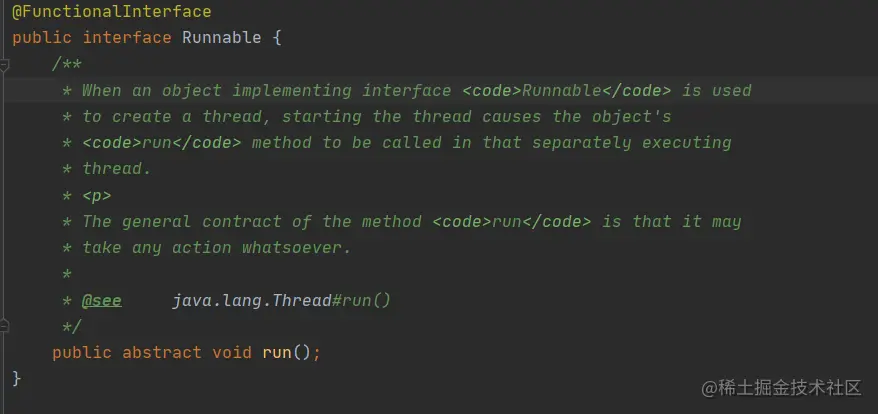Click the void return type
This screenshot has width=878, height=414.
[232, 352]
